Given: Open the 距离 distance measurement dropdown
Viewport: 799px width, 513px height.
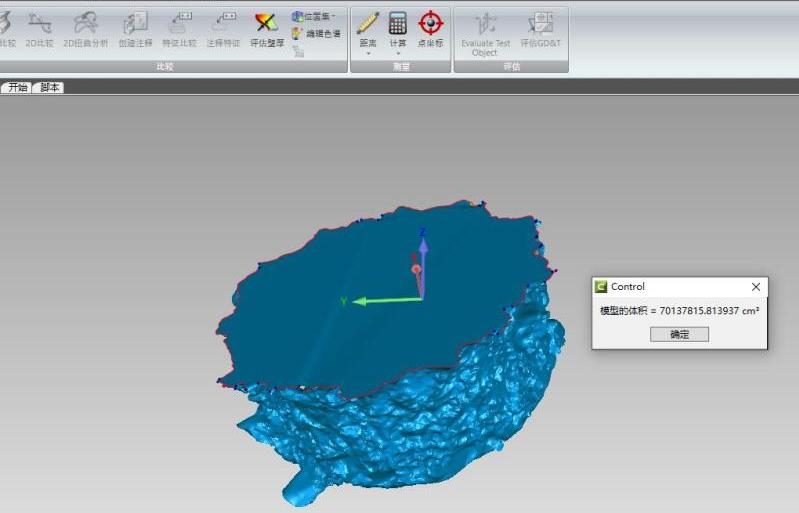Looking at the screenshot, I should [x=368, y=32].
